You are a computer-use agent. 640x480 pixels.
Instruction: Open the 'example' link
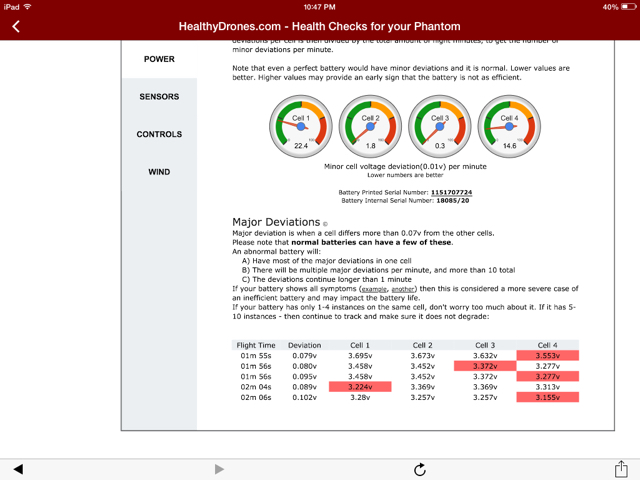click(x=374, y=289)
